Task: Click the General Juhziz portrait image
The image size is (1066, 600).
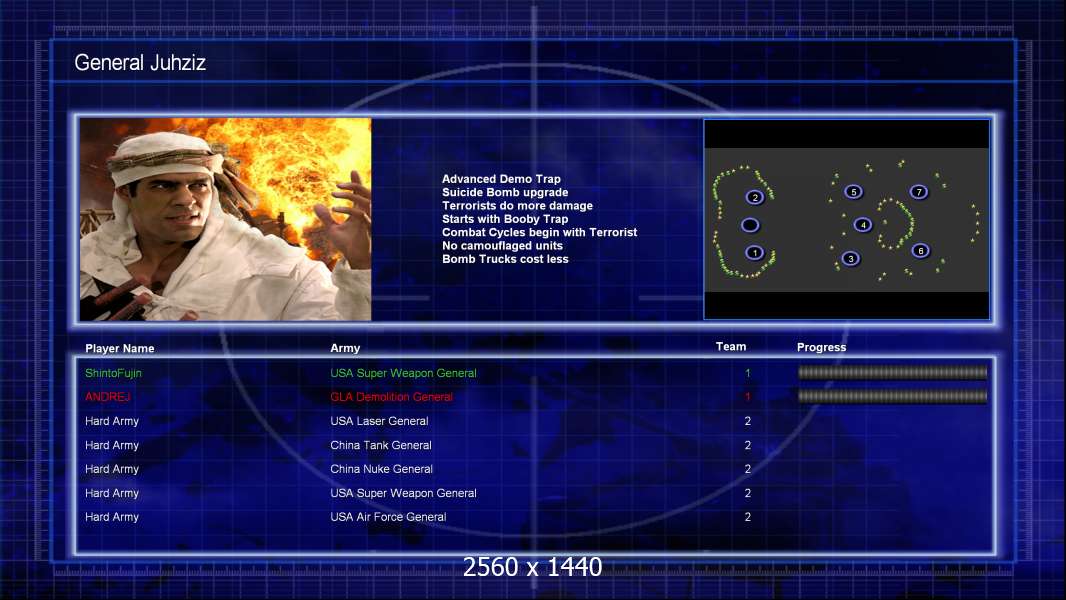Action: pos(226,219)
